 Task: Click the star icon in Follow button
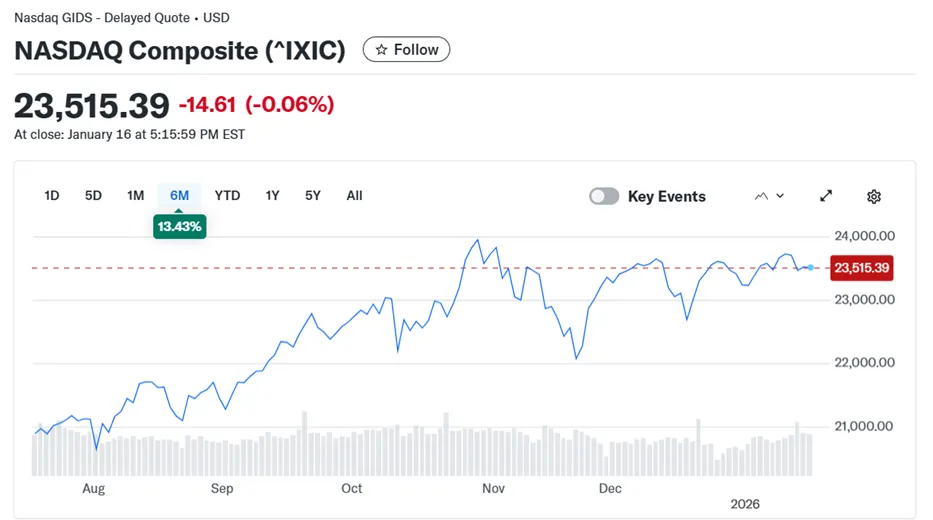tap(381, 50)
